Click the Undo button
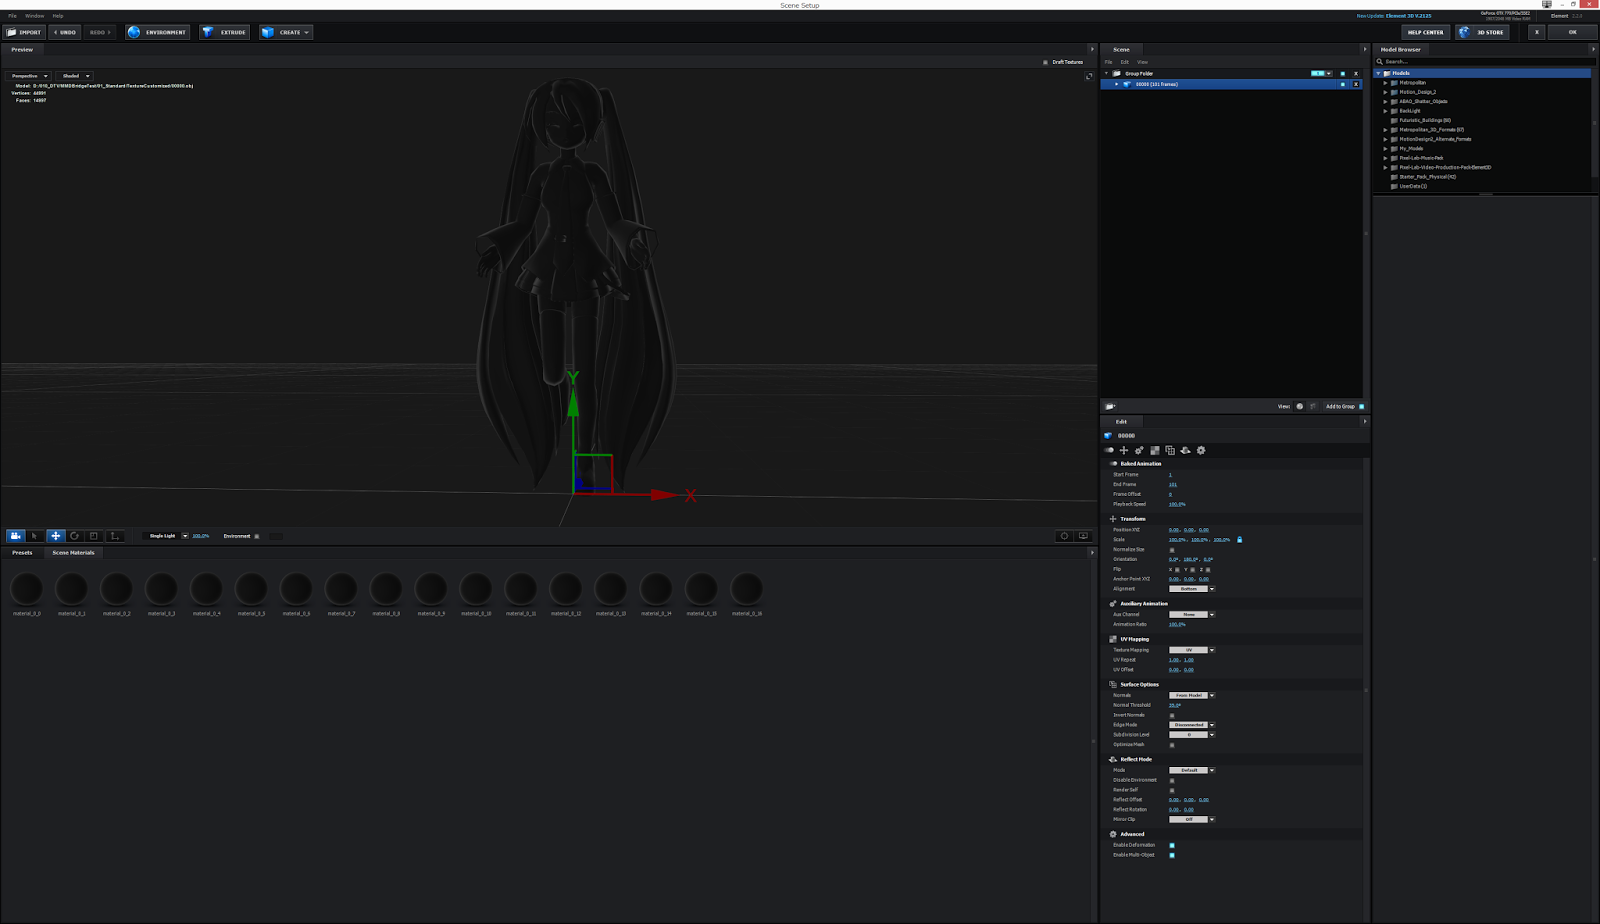 tap(65, 32)
